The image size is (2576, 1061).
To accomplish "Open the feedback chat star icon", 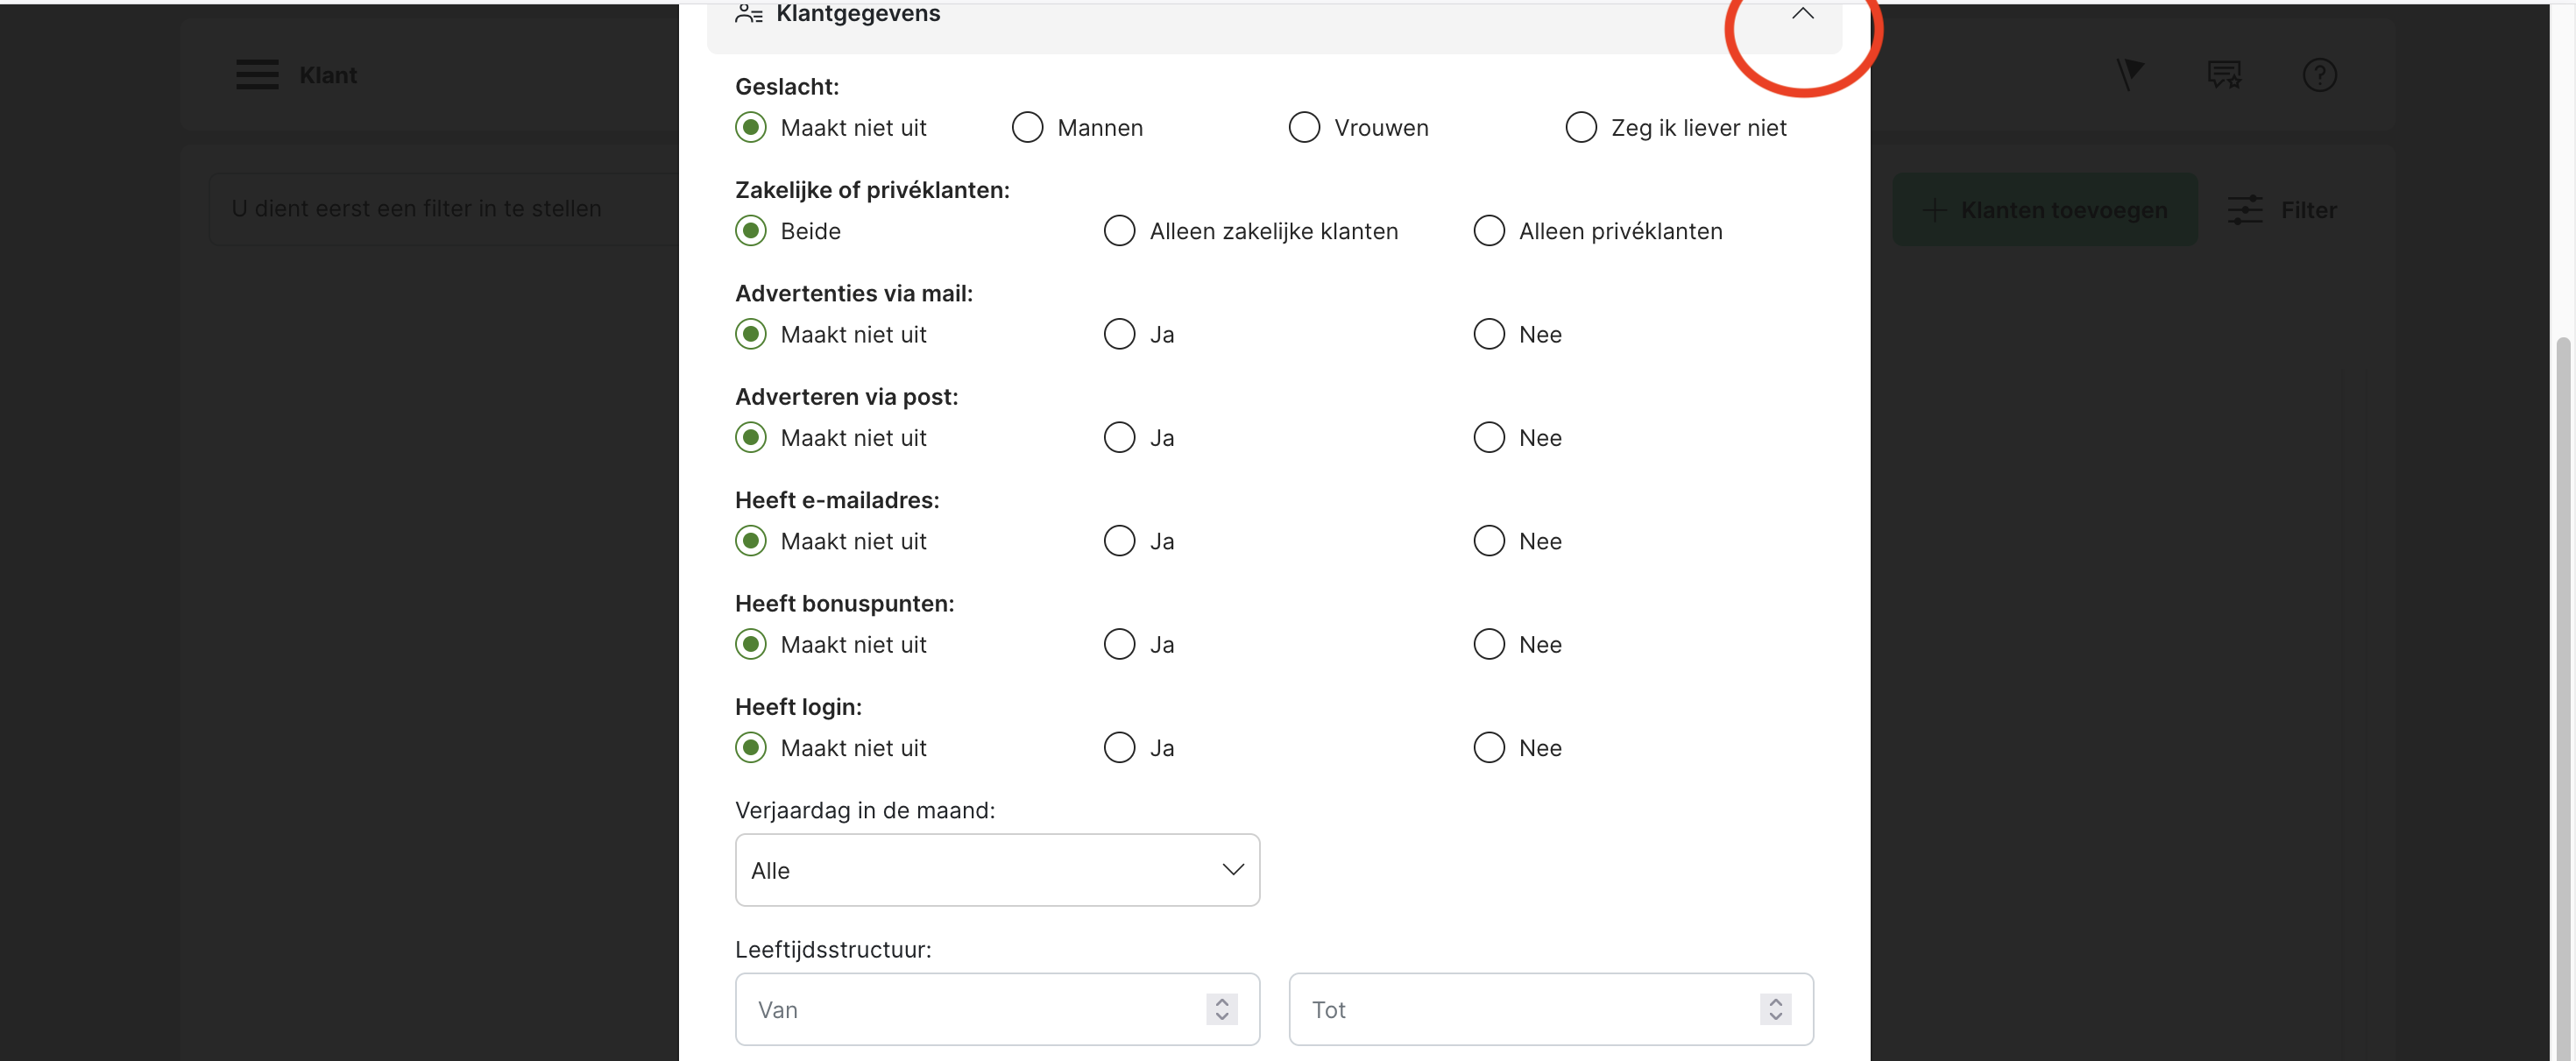I will [2224, 75].
